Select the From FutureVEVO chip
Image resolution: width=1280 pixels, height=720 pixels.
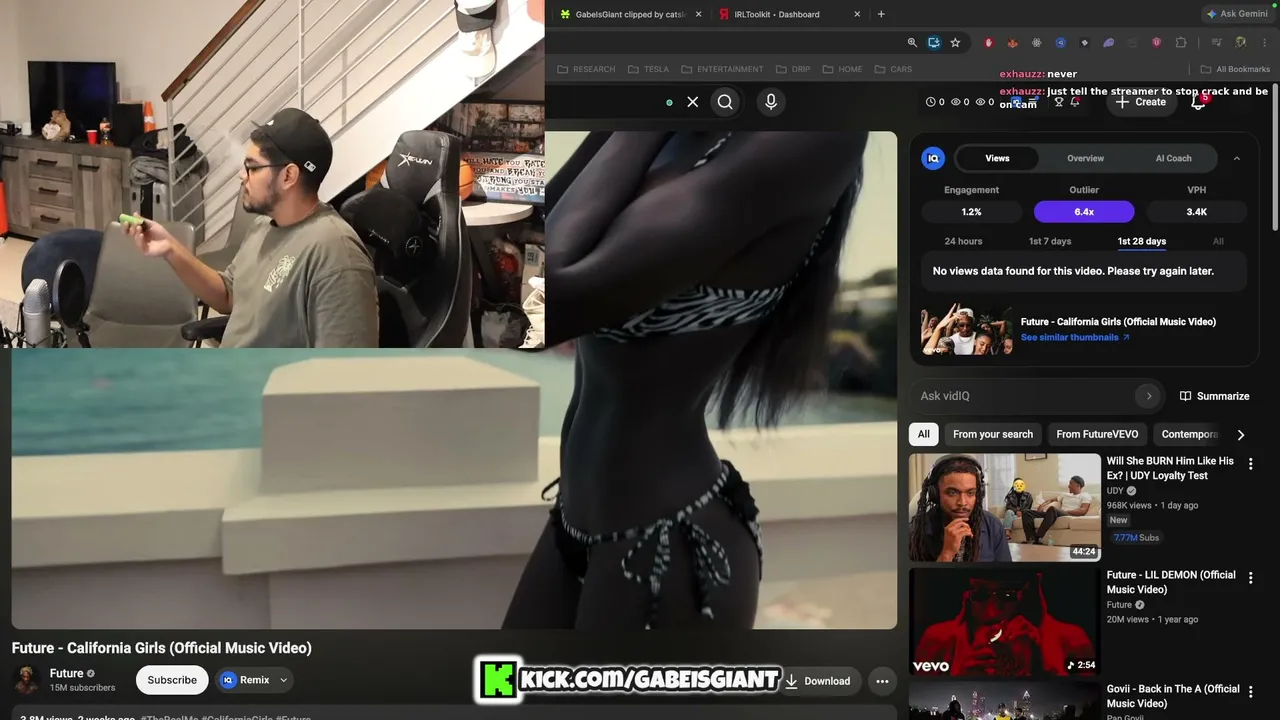[x=1097, y=434]
